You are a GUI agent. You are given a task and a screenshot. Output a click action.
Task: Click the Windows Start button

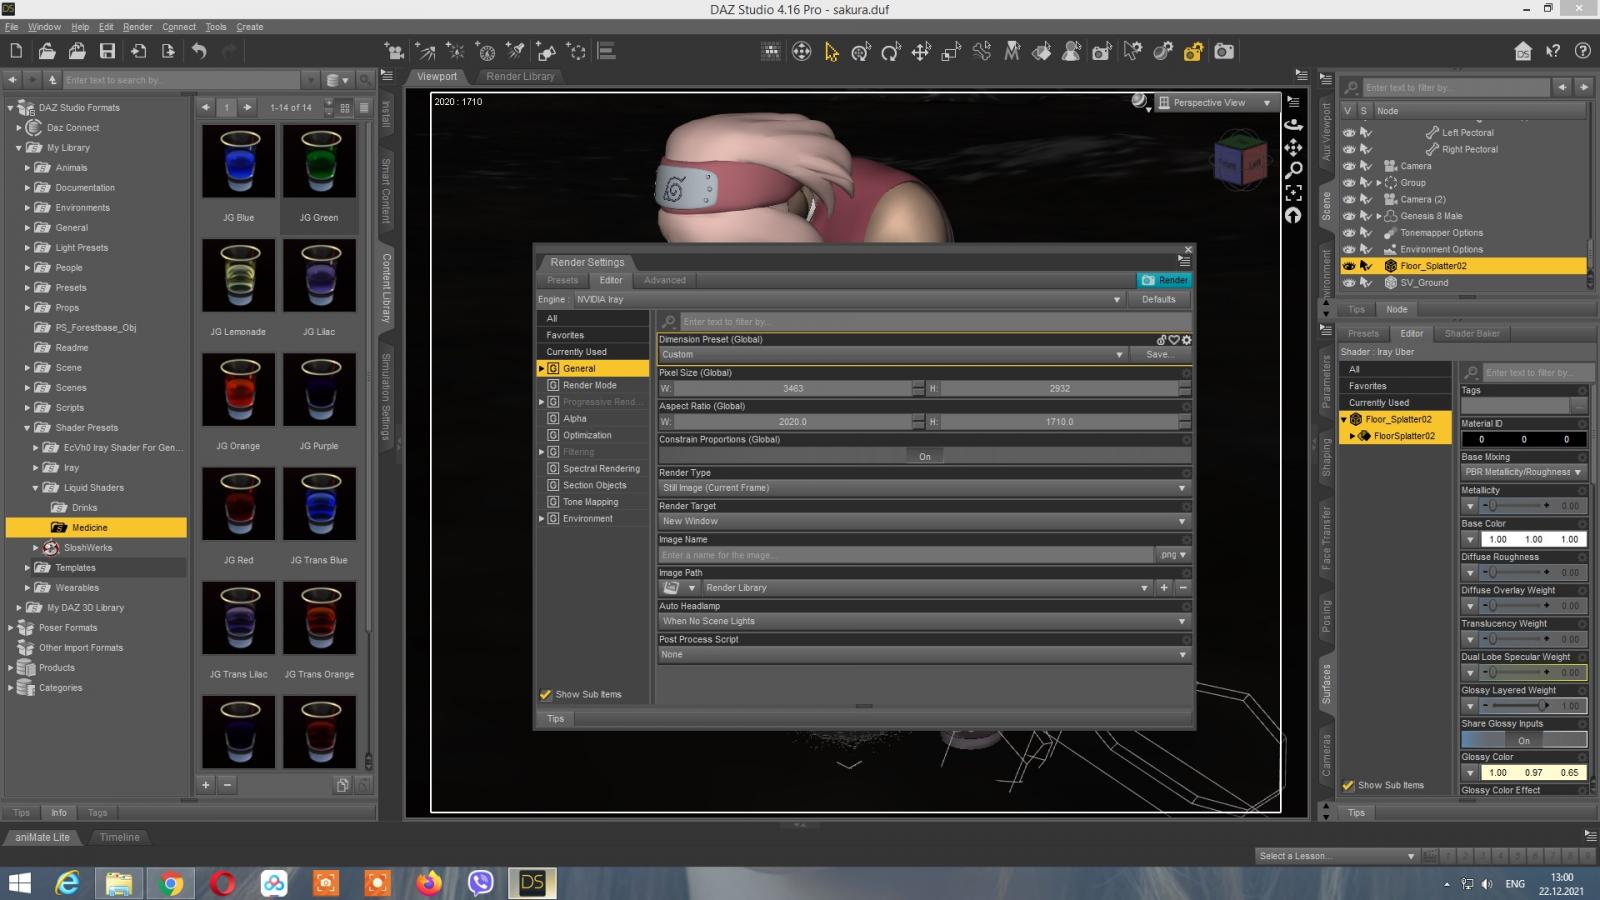(19, 883)
